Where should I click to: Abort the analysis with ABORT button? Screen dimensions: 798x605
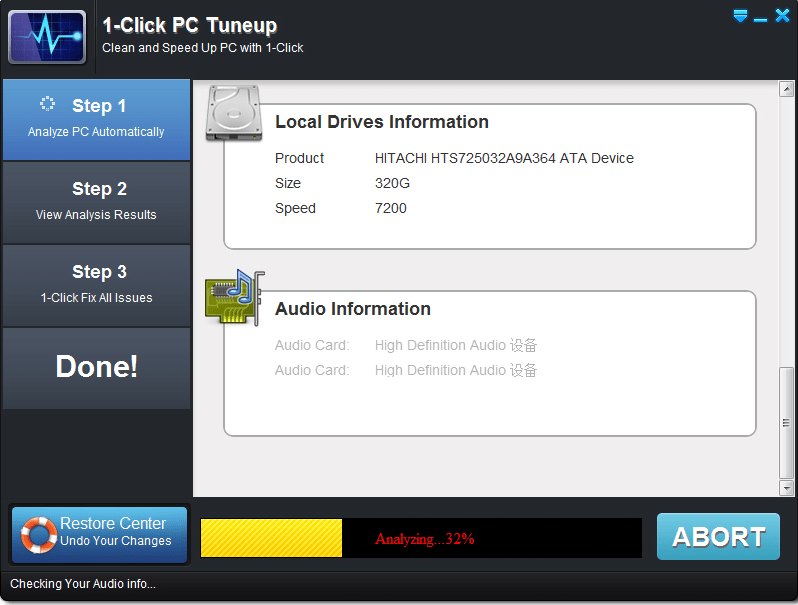coord(718,536)
